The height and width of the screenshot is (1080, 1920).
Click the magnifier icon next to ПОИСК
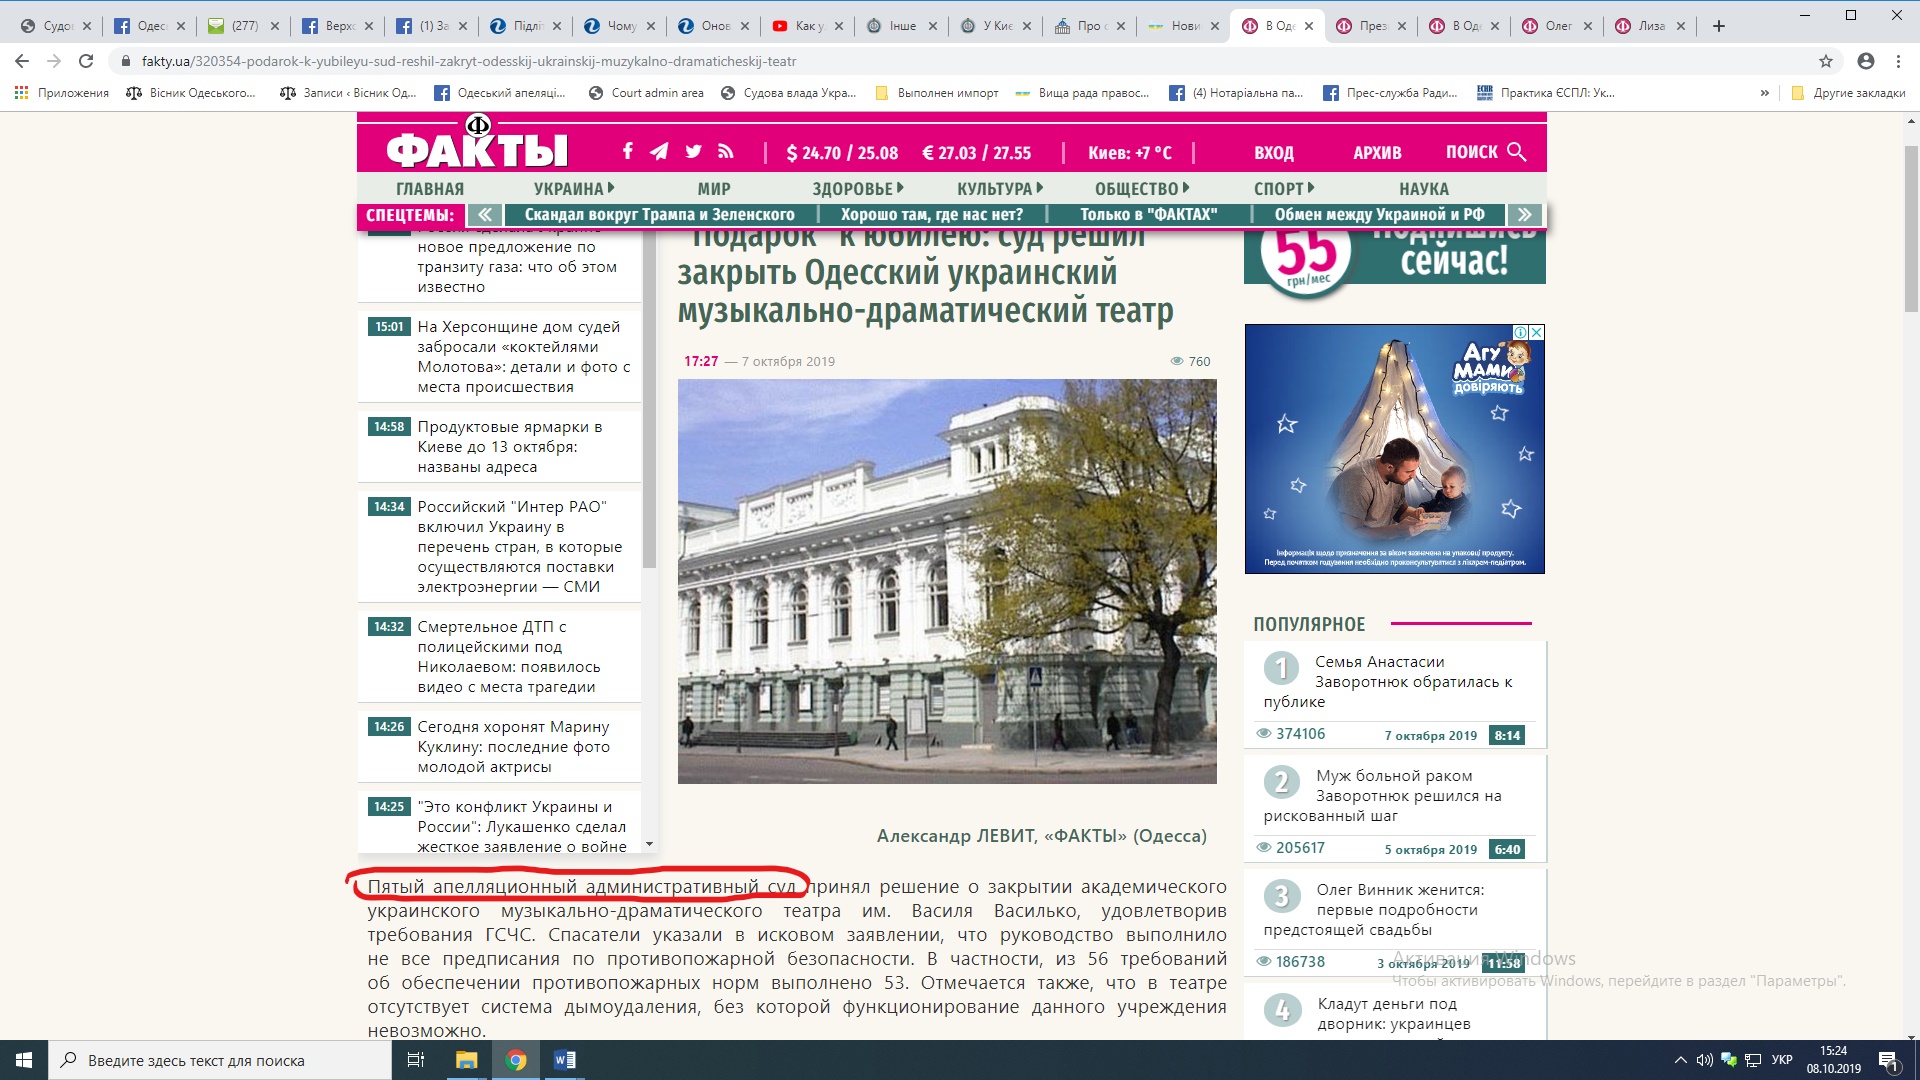[1516, 152]
